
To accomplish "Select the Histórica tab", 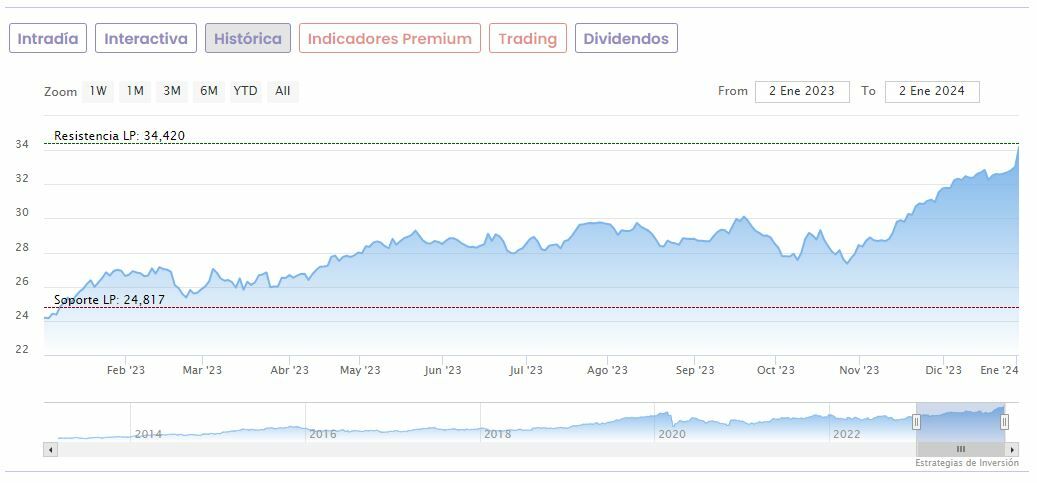I will [x=248, y=39].
